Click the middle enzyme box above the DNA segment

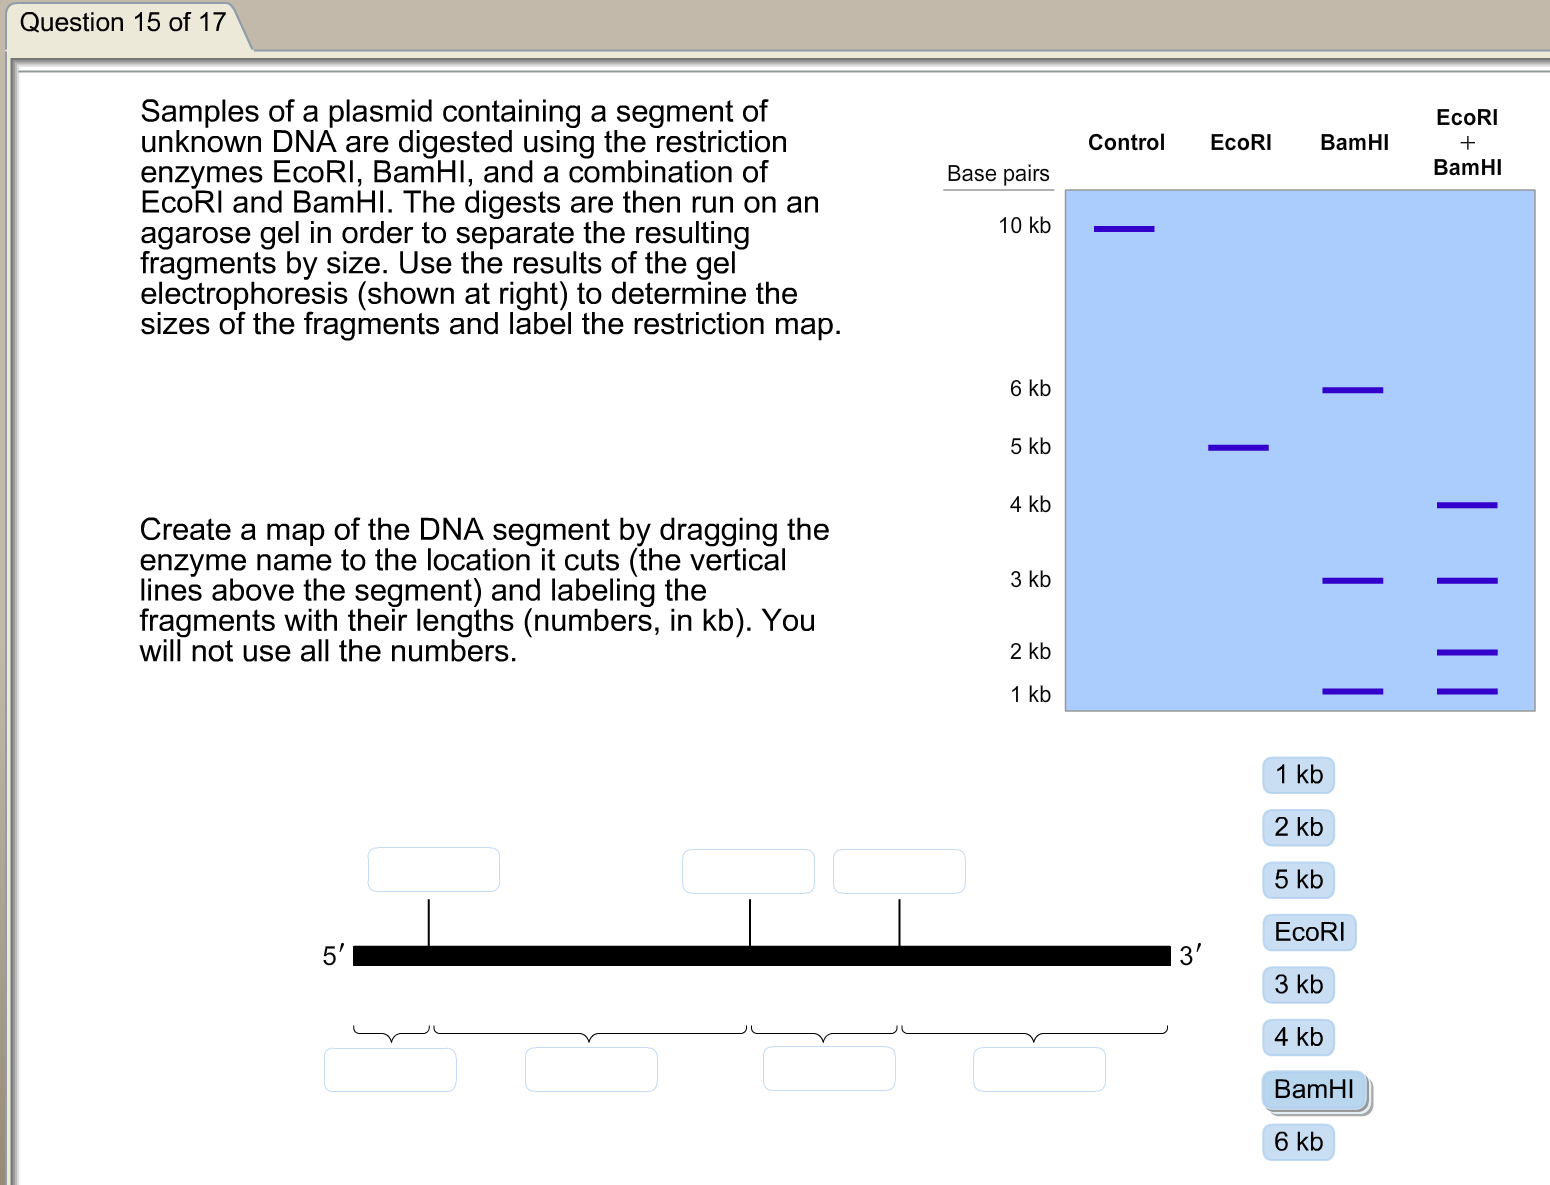point(748,871)
